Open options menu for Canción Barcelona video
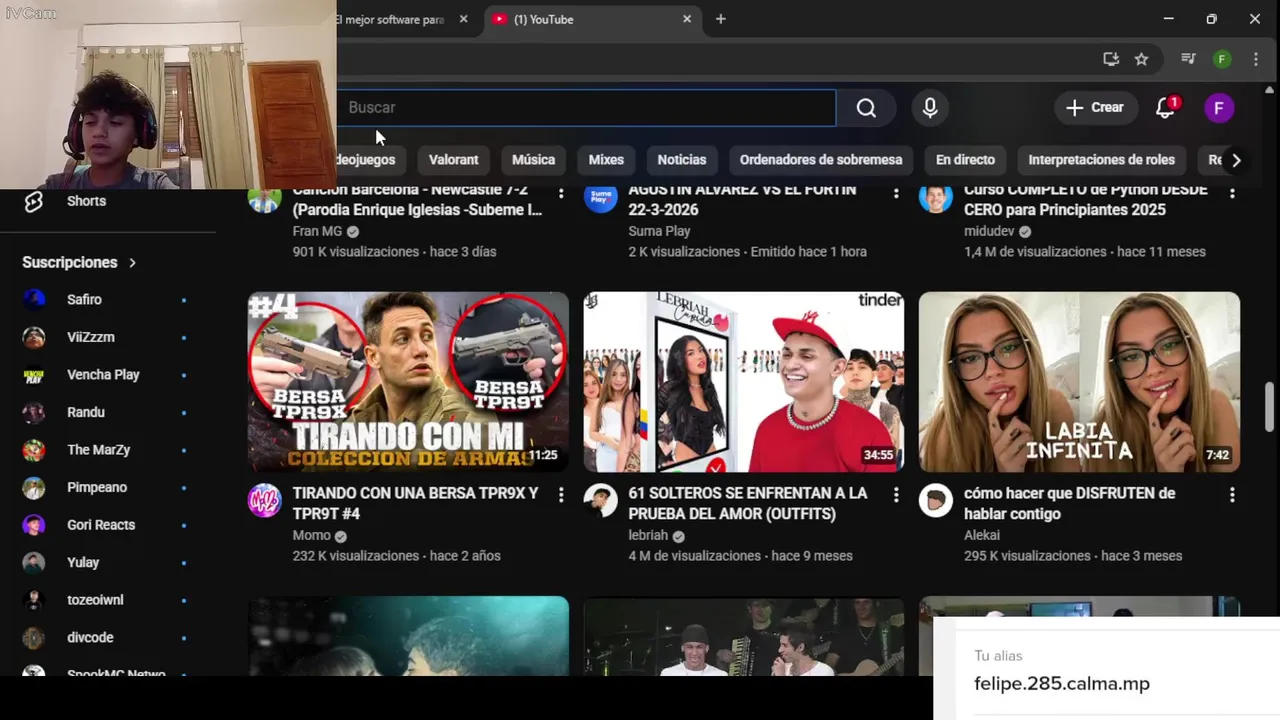The width and height of the screenshot is (1280, 720). pyautogui.click(x=561, y=193)
